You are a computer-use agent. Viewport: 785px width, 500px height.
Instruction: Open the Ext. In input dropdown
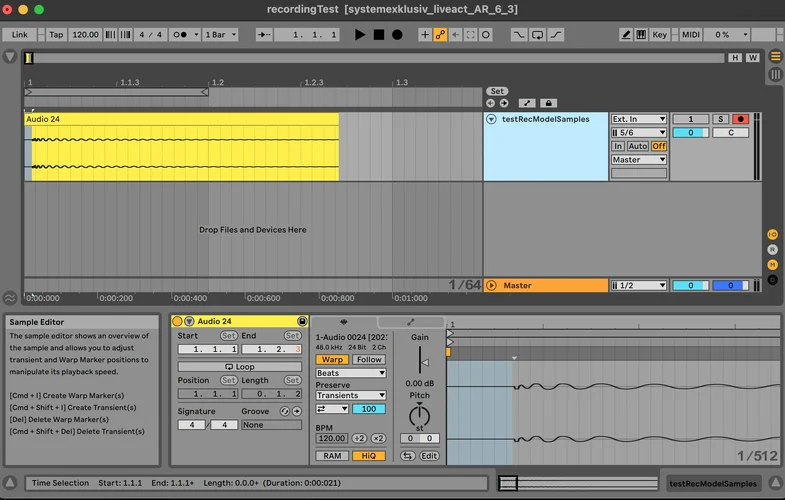coord(639,119)
